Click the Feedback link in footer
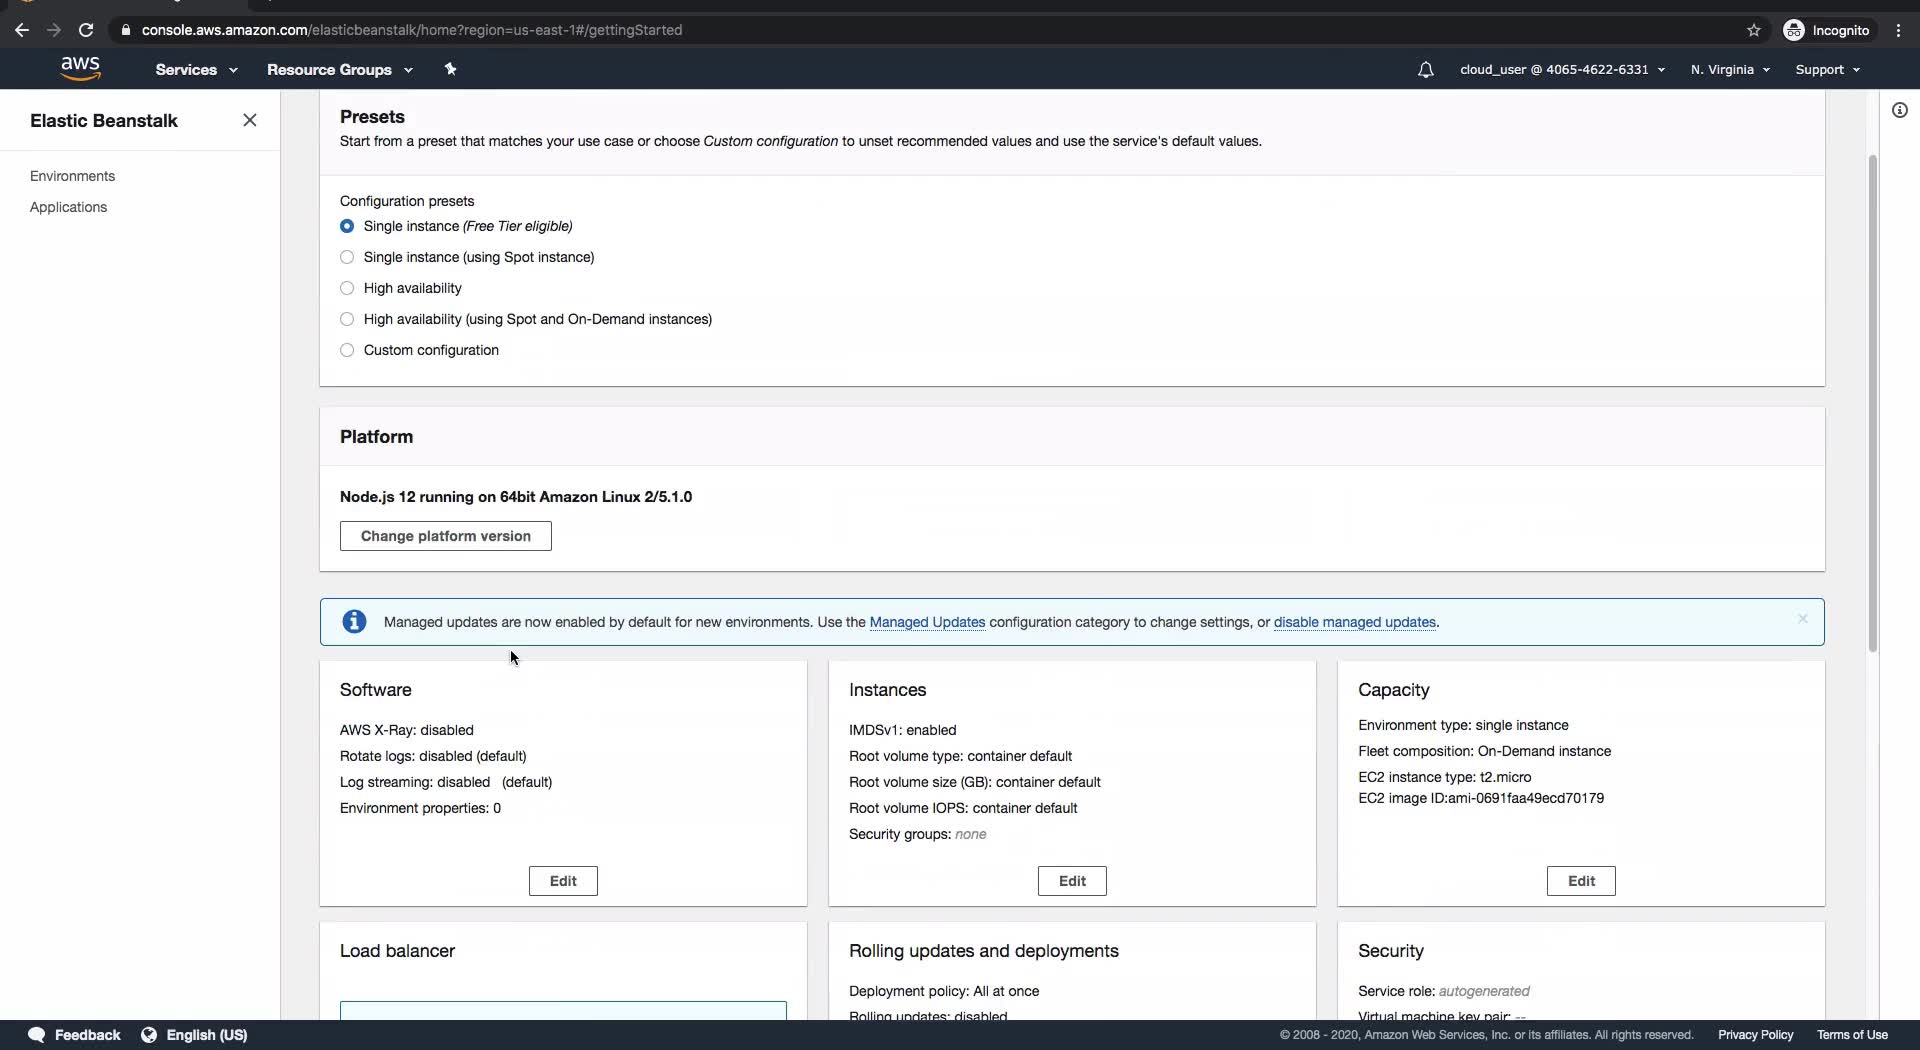 point(87,1035)
